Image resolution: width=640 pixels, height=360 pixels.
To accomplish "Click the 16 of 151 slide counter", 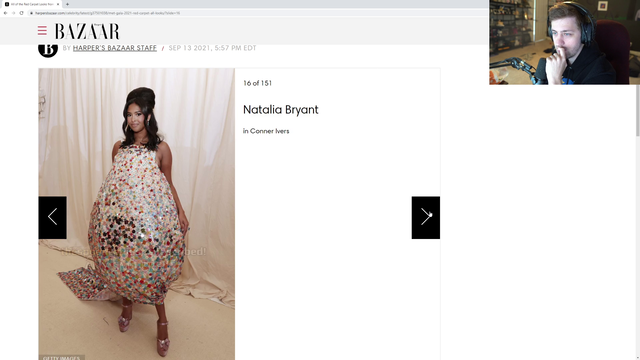I will coord(257,83).
